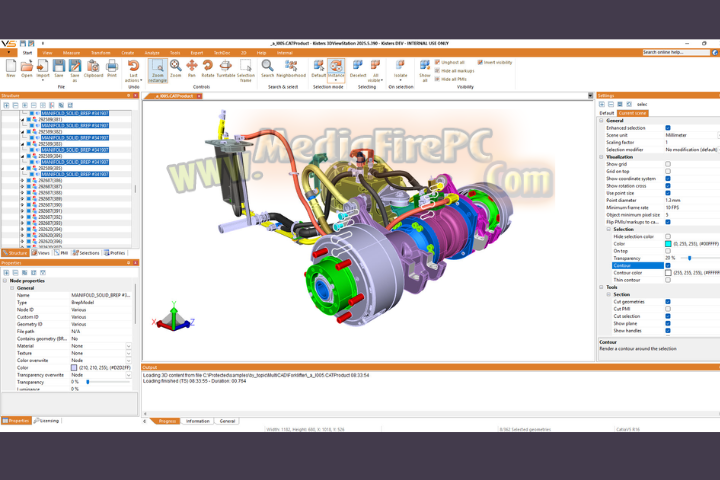This screenshot has width=720, height=480.
Task: Open the Clipboard tool
Action: 93,66
